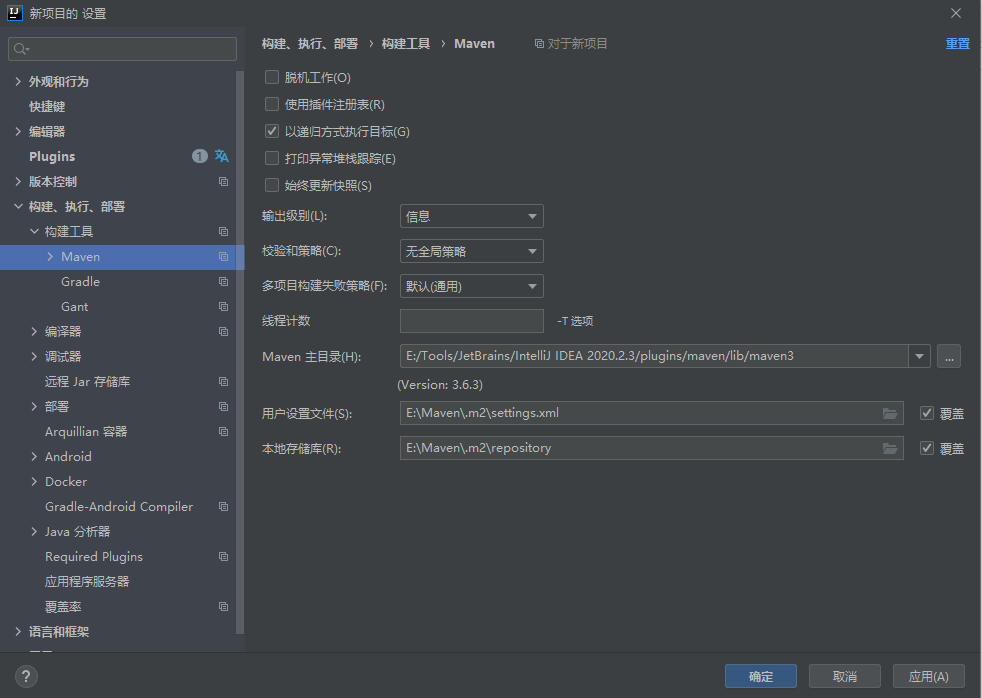Screen dimensions: 982x698
Task: Enable the 脱机工作(O) checkbox
Action: 272,77
